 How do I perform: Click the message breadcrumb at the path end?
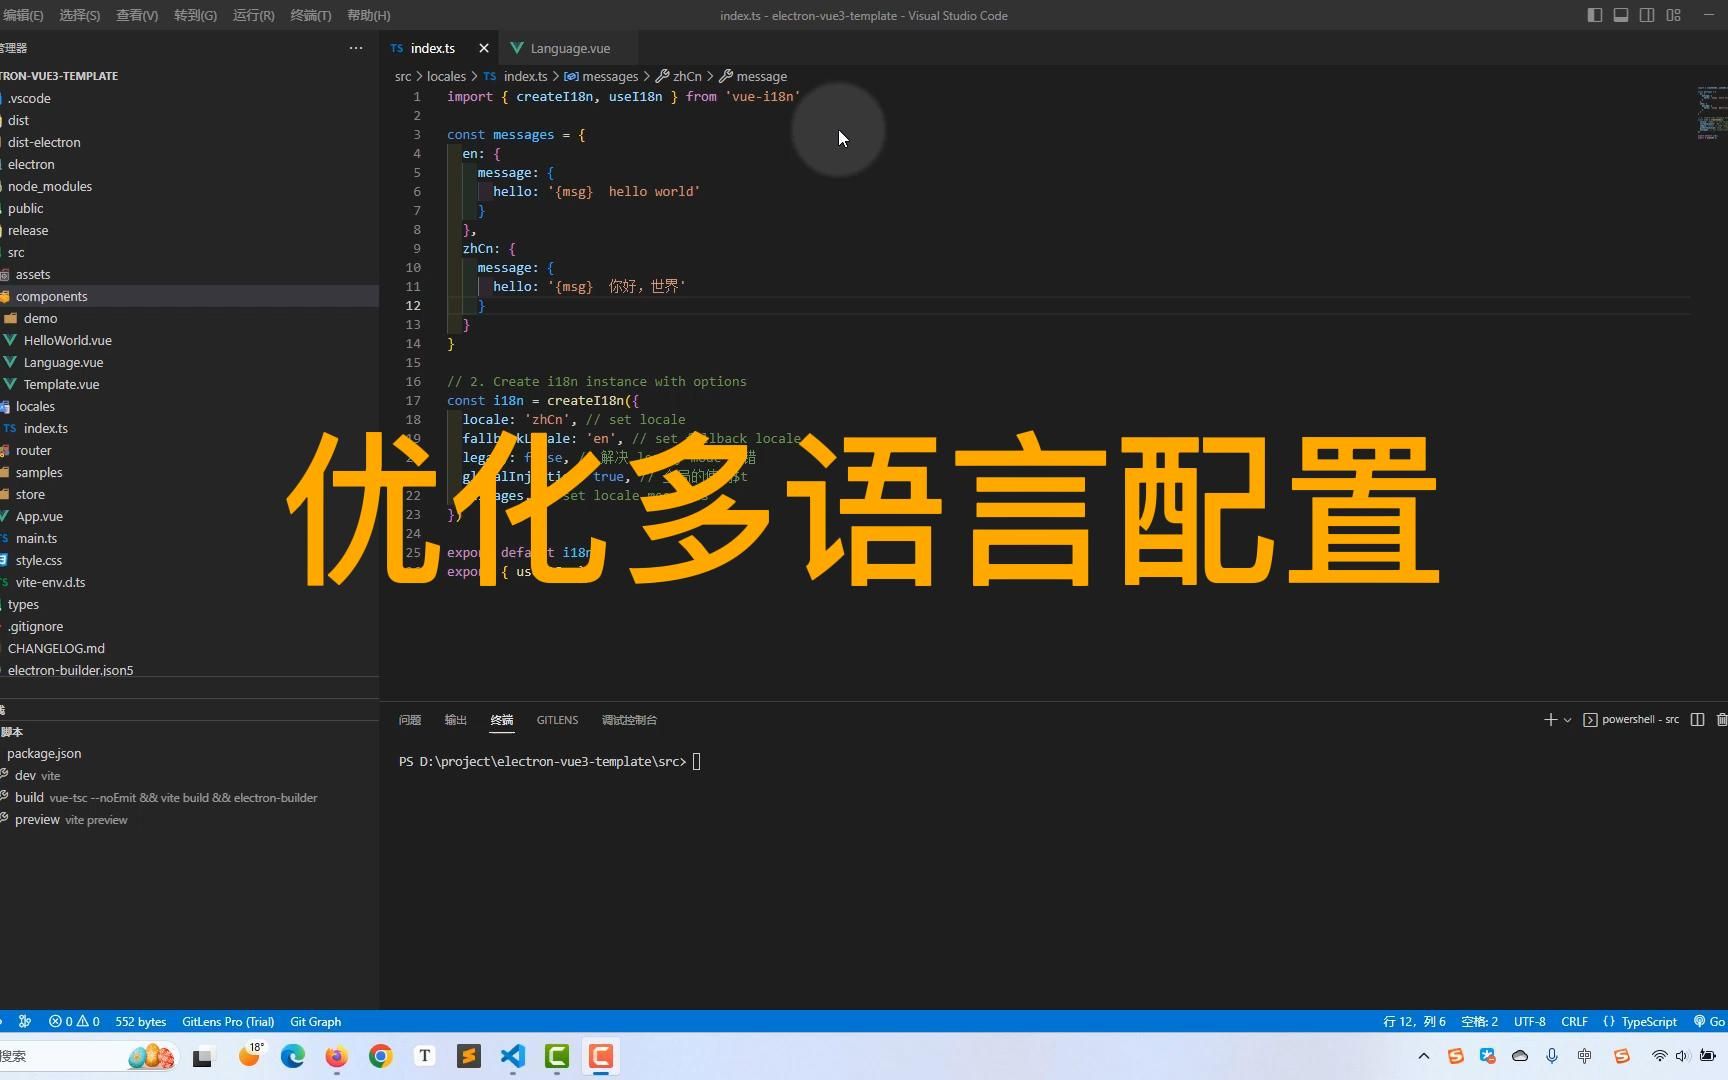tap(753, 76)
